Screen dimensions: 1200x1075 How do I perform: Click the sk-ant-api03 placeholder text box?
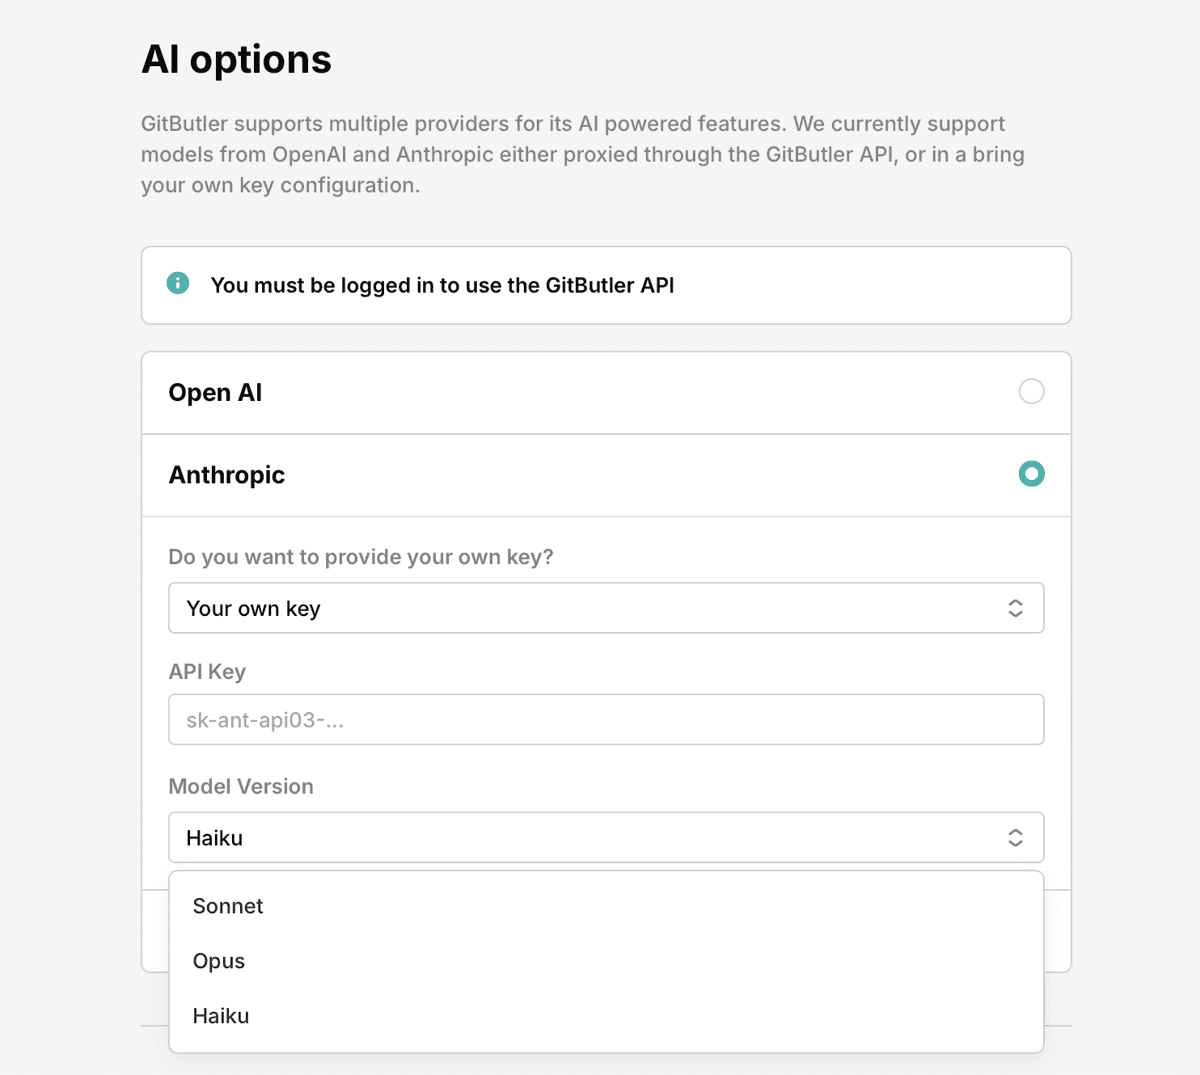pos(606,719)
